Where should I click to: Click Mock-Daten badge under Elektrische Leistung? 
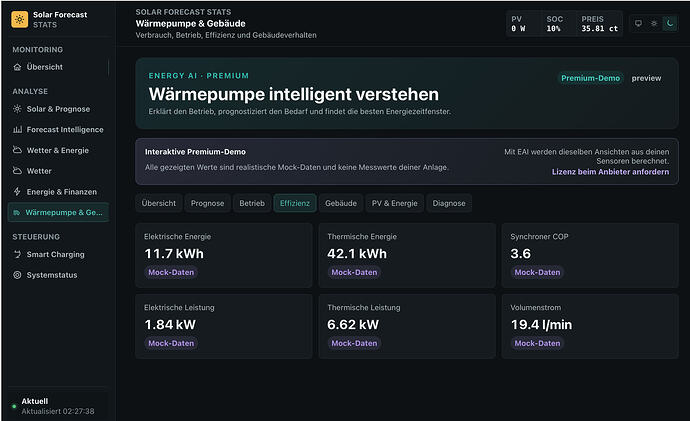pyautogui.click(x=171, y=343)
